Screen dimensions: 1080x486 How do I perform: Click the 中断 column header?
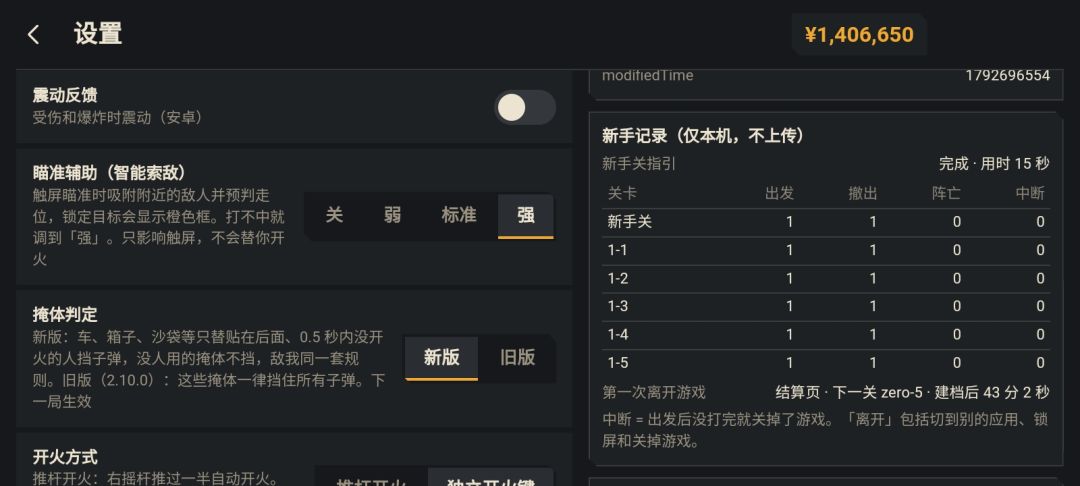tap(1030, 193)
